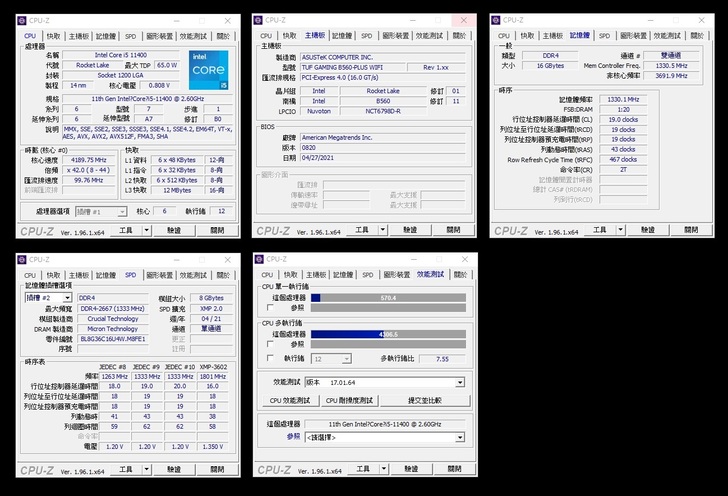Open the 主機板 tab in memory window
Screen dimensions: 728x496
[552, 35]
